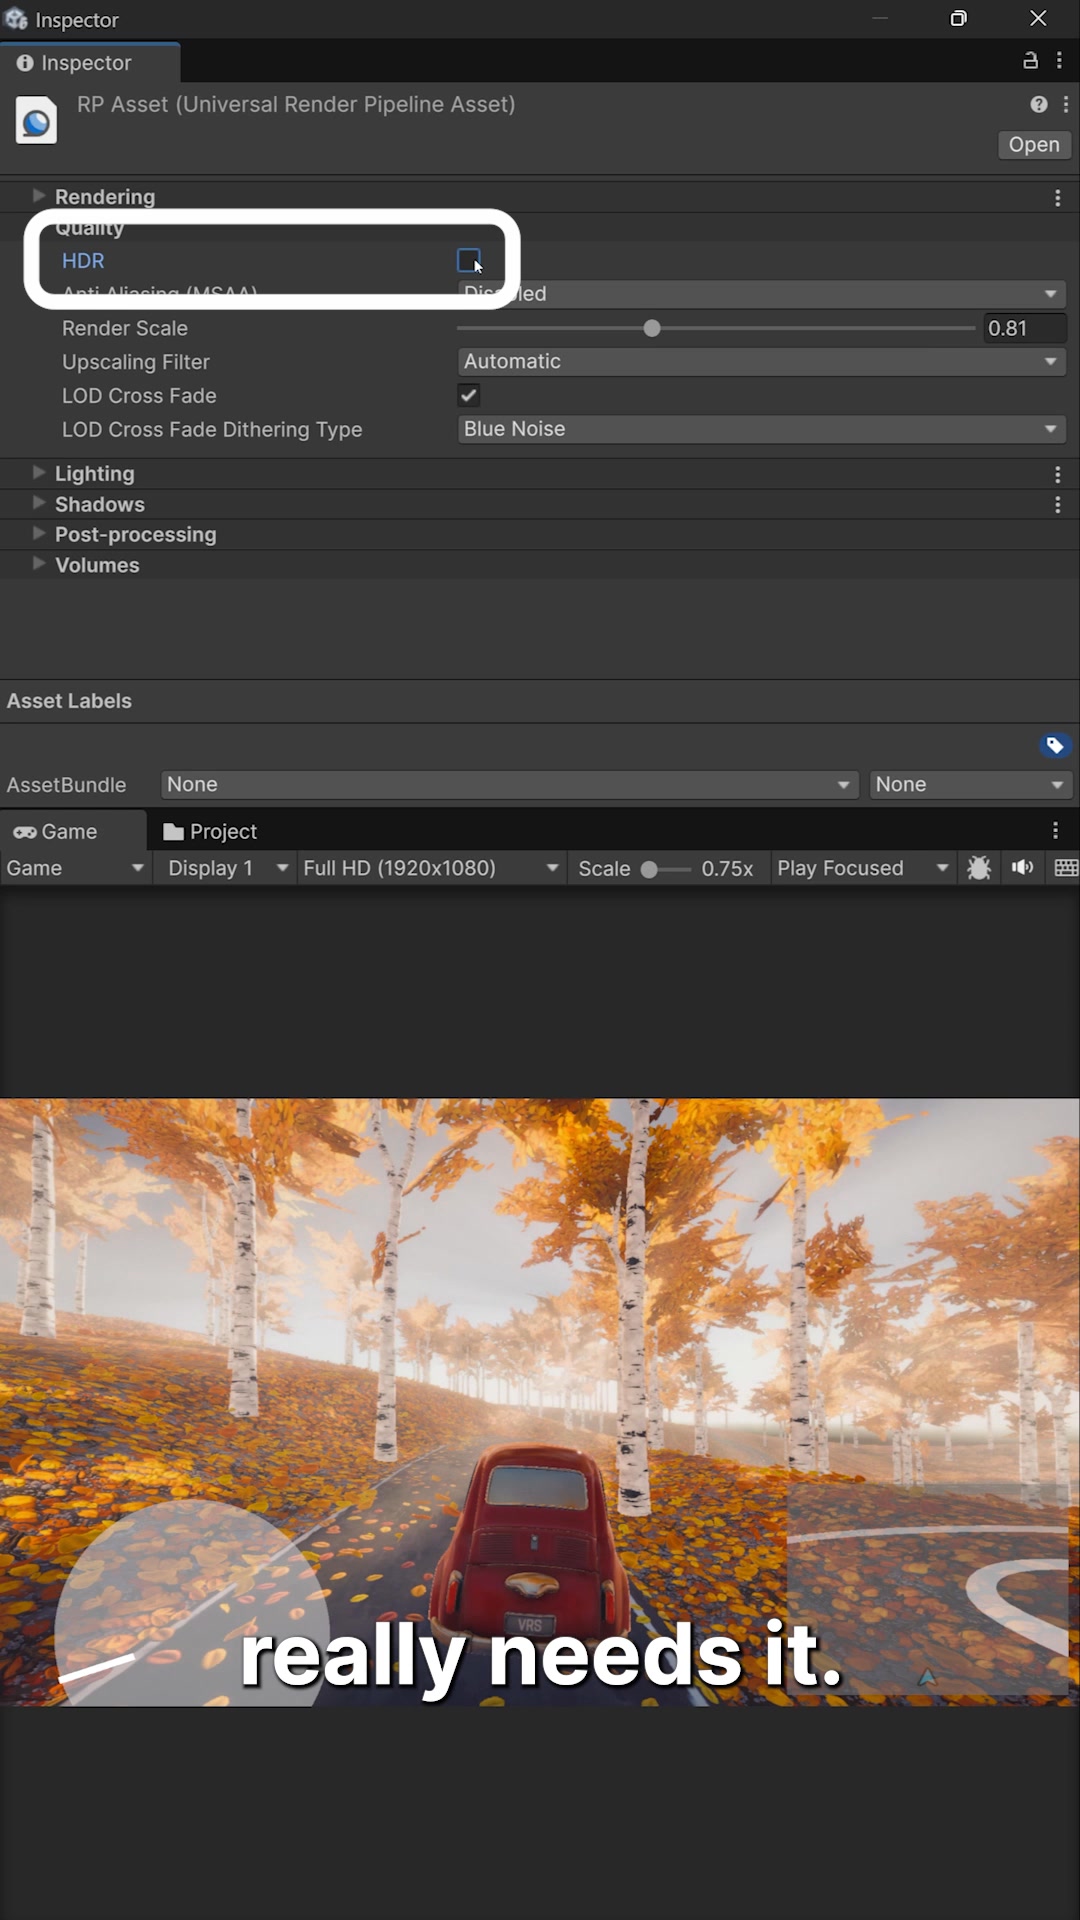Uncheck LOD Cross Fade
1080x1920 pixels.
tap(468, 395)
